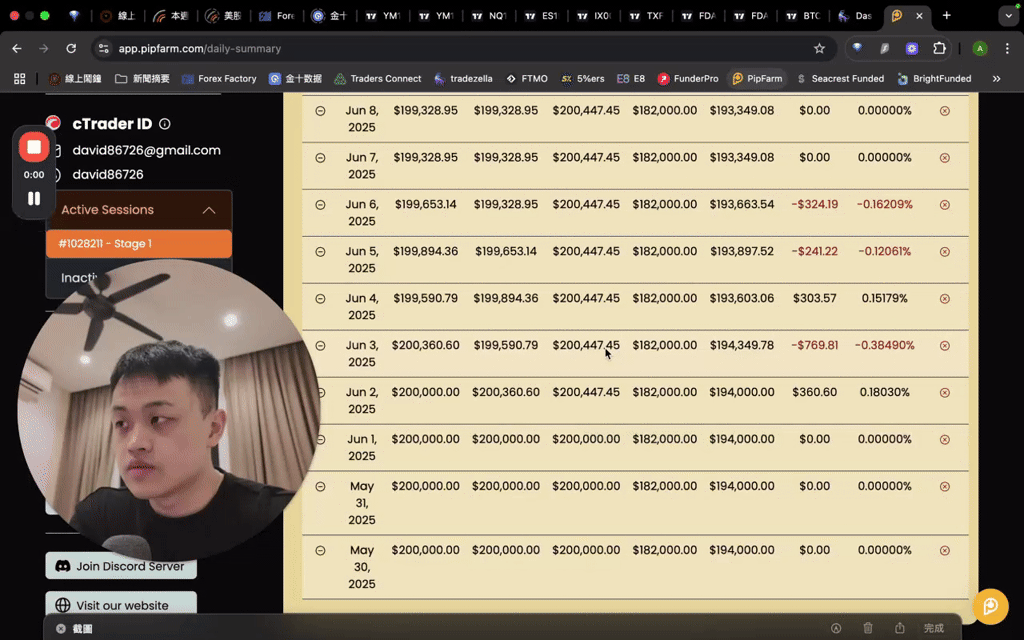Open Forex Factory bookmark

tap(219, 78)
